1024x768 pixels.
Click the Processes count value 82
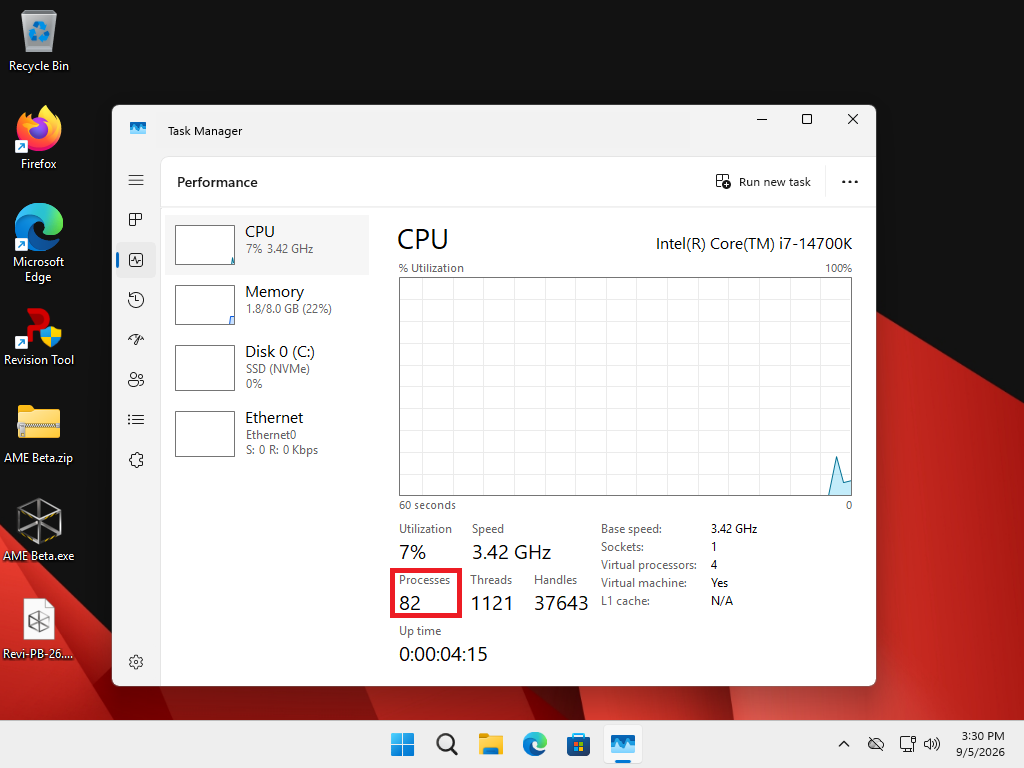pyautogui.click(x=410, y=603)
